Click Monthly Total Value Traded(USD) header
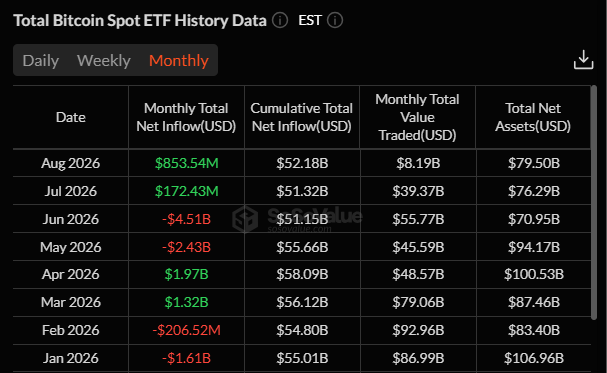Viewport: 607px width, 373px height. pyautogui.click(x=417, y=117)
